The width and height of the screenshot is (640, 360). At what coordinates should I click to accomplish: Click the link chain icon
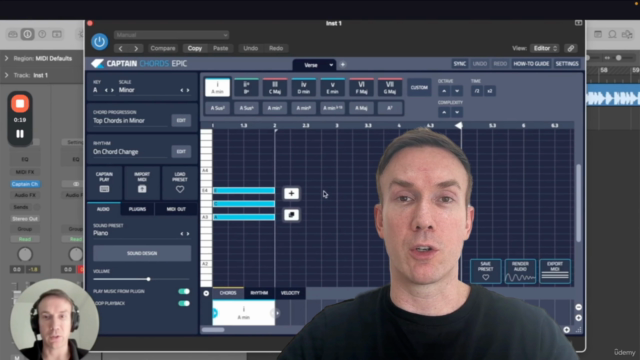click(x=571, y=48)
